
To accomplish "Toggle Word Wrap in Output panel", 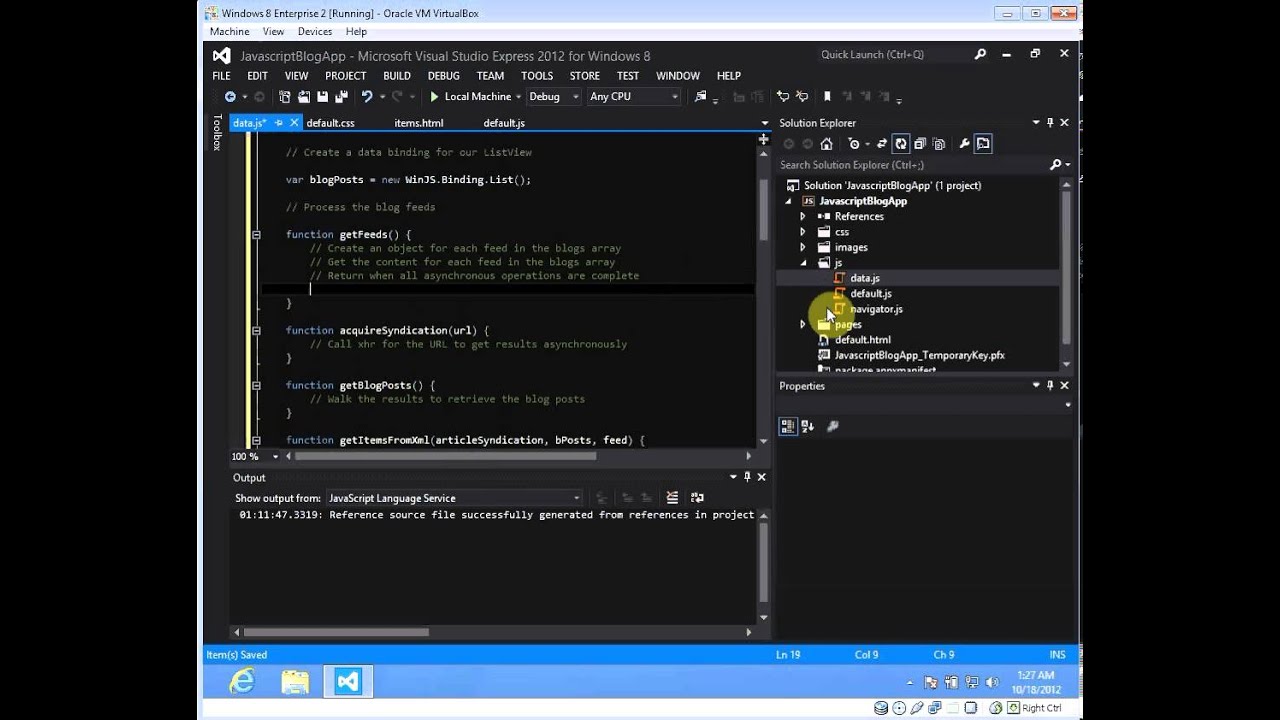I will tap(697, 498).
